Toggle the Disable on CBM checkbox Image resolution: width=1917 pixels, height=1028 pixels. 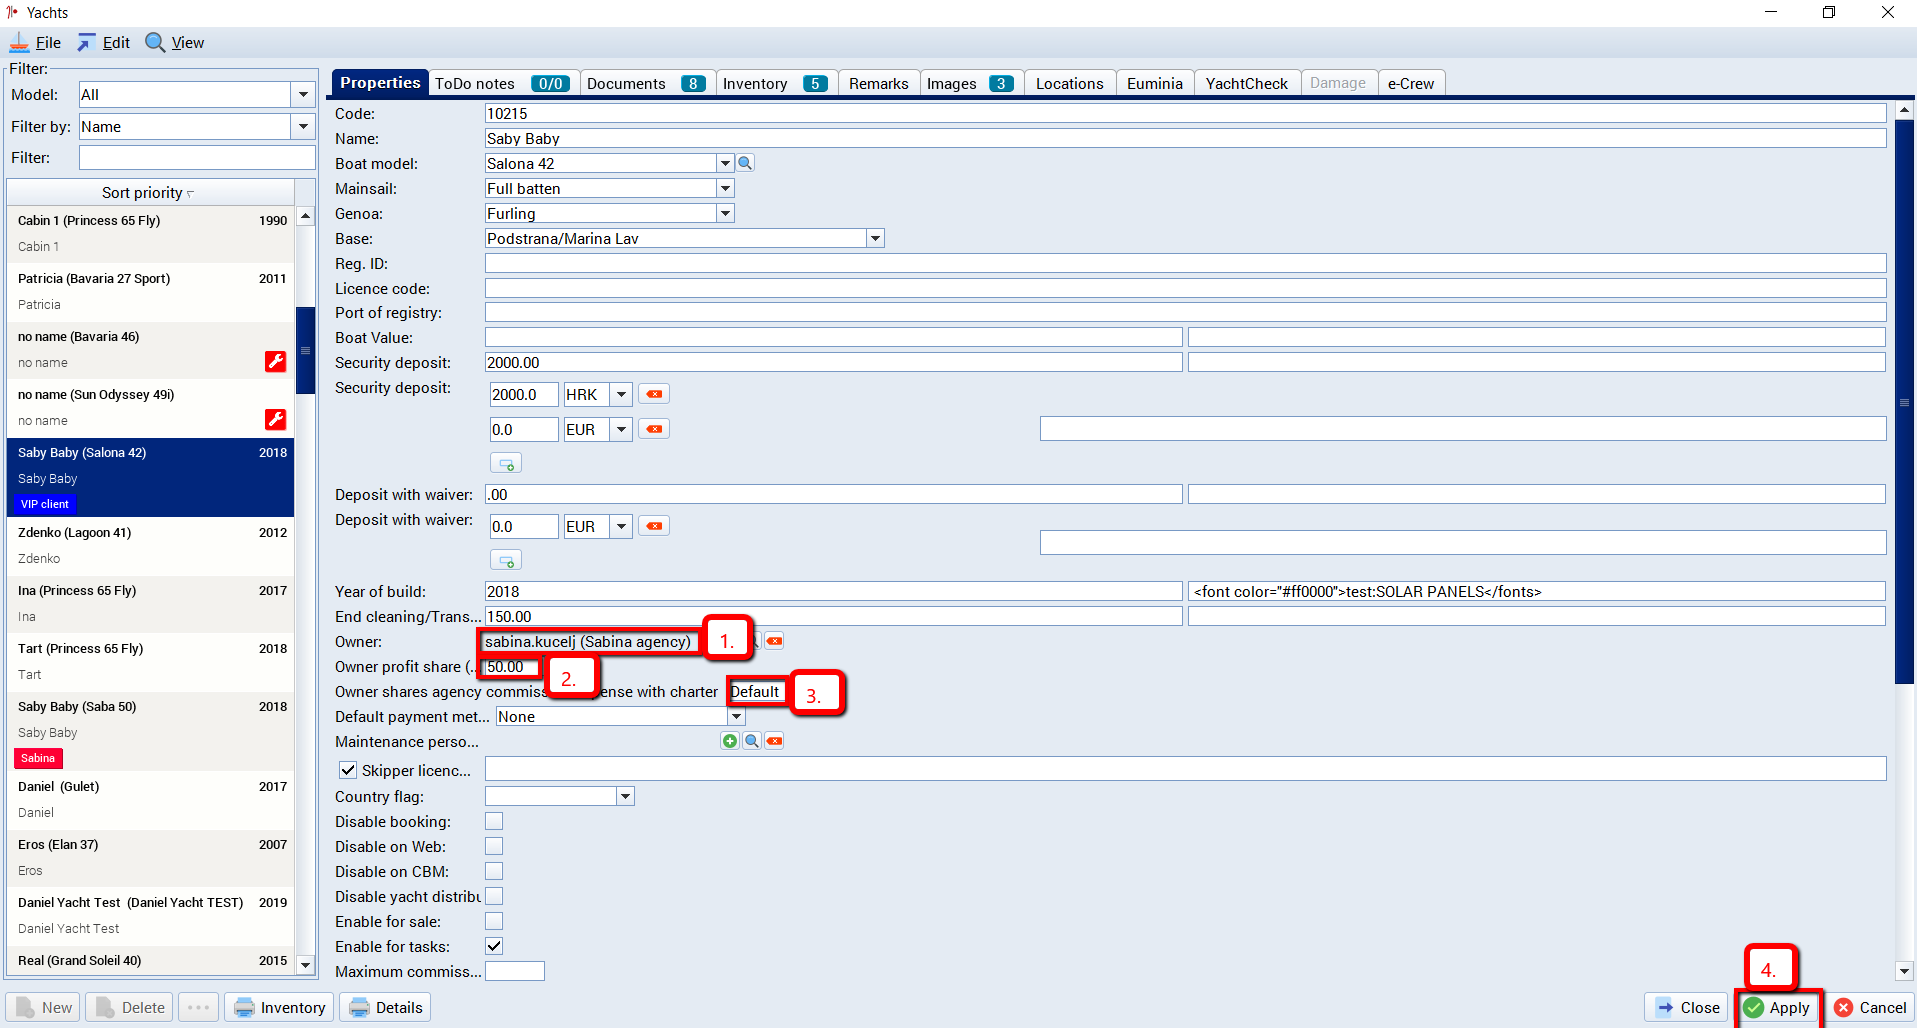coord(494,871)
